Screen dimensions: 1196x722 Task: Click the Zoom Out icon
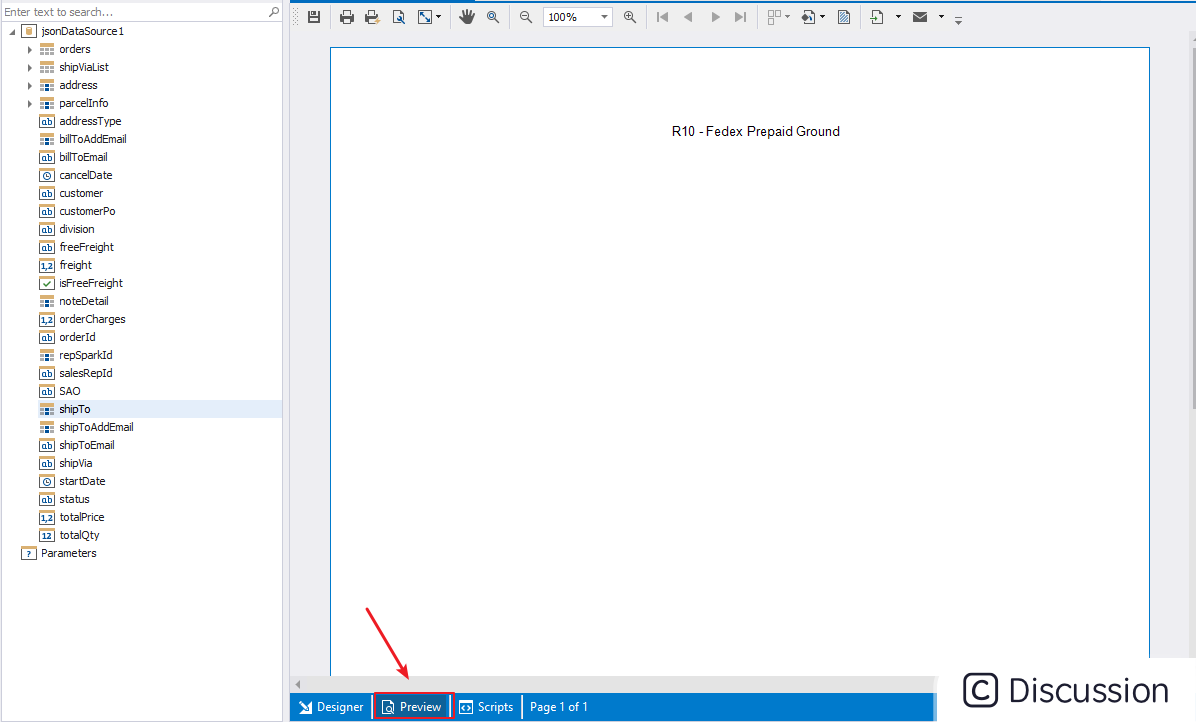pyautogui.click(x=526, y=17)
